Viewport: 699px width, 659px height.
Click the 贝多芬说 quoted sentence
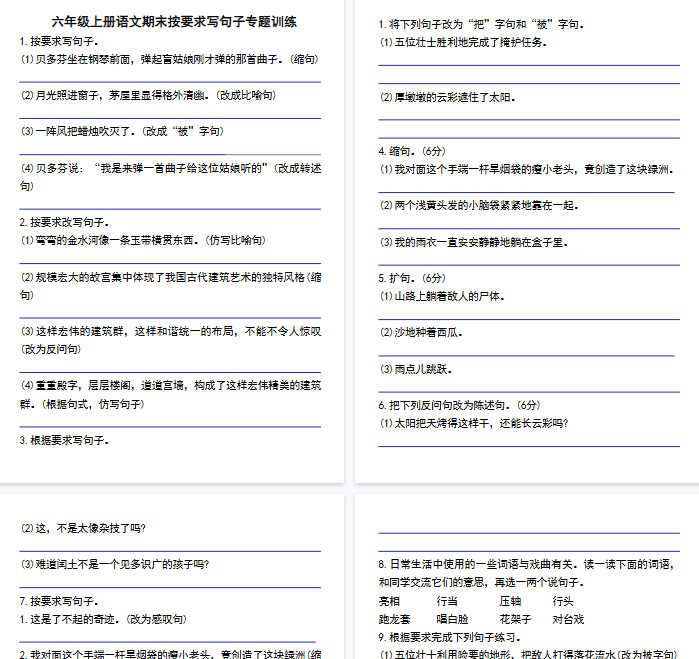171,177
